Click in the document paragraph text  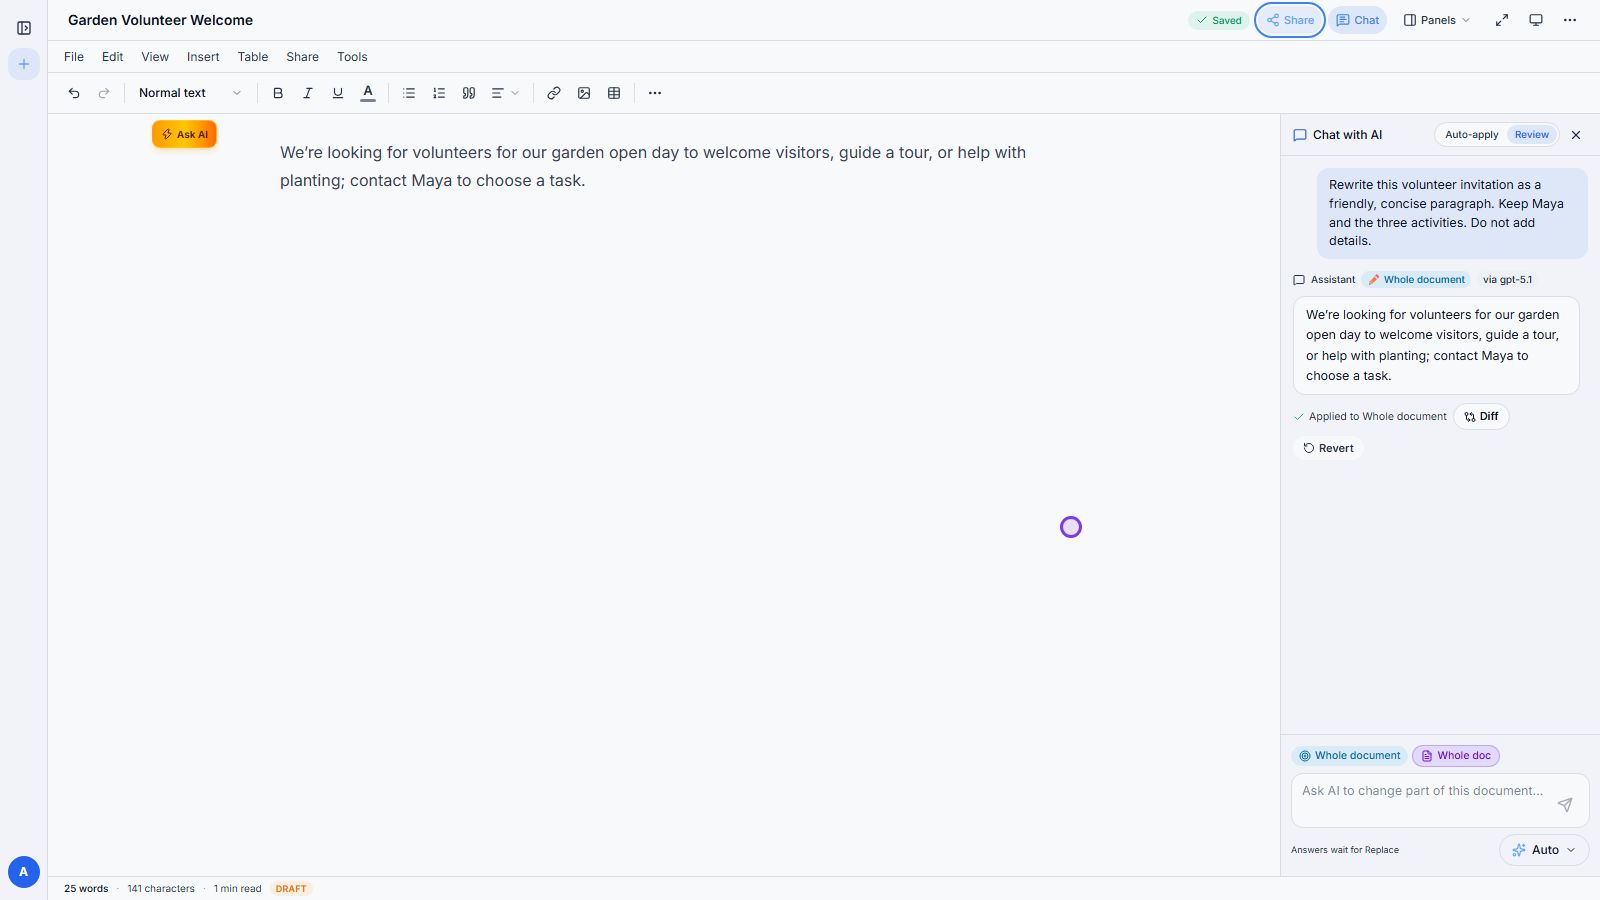[653, 167]
